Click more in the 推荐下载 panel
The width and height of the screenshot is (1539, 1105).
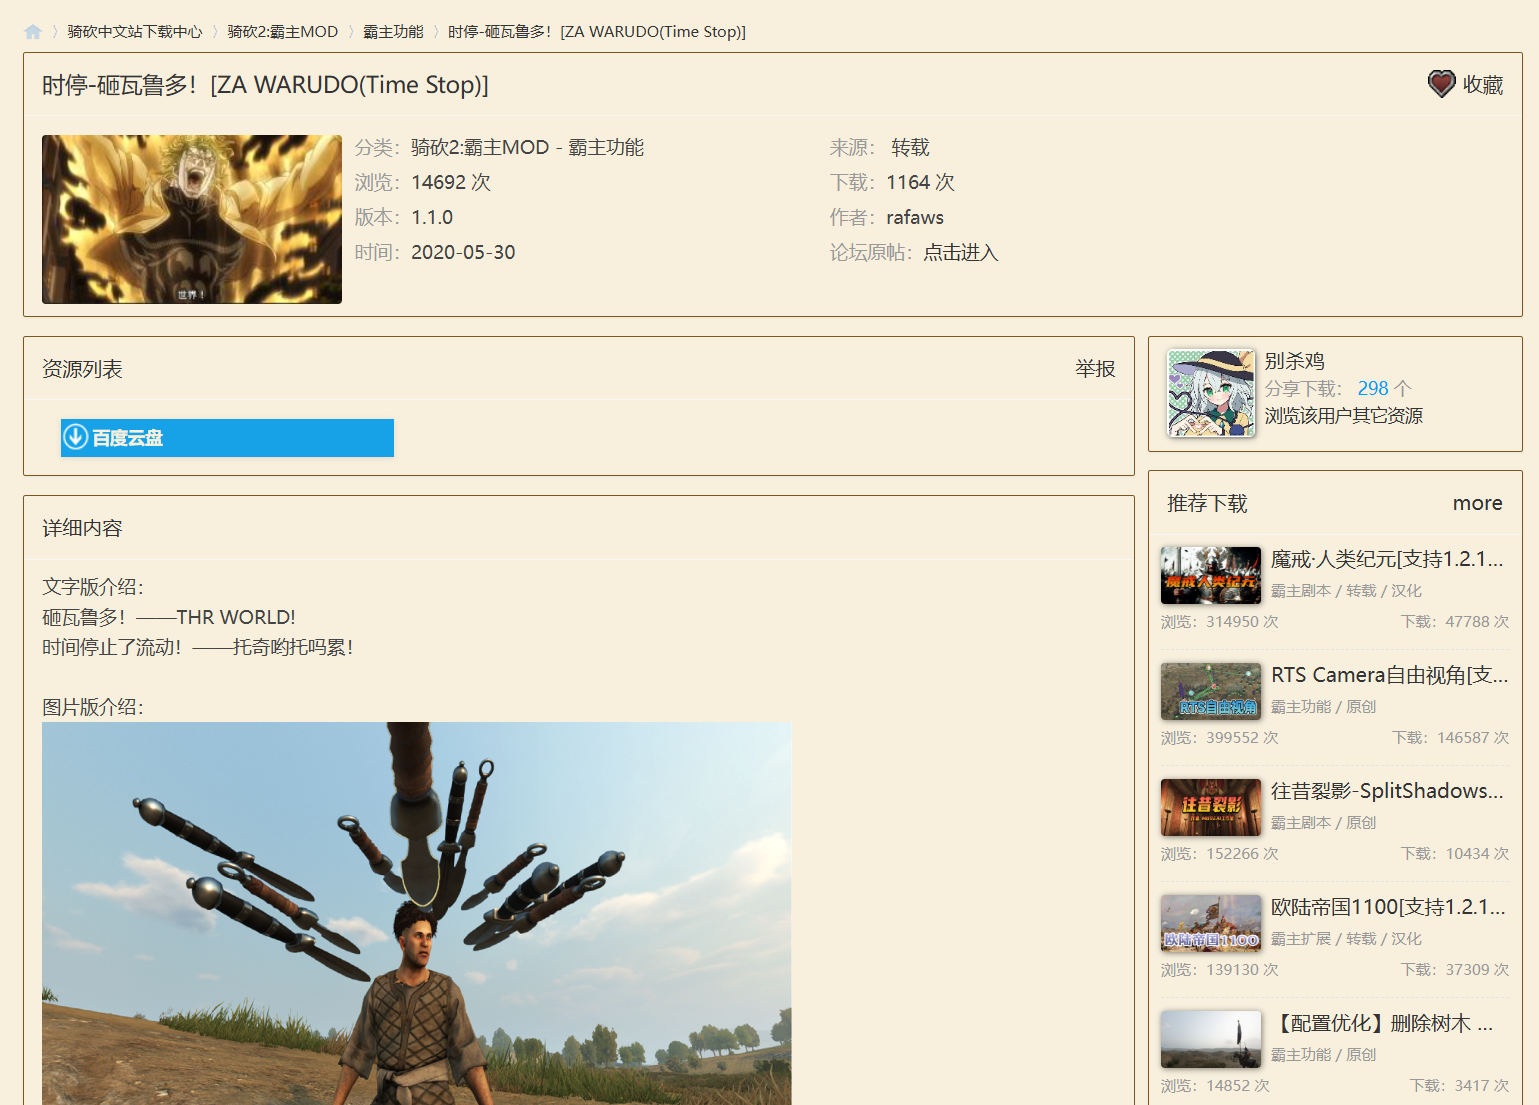pos(1477,503)
